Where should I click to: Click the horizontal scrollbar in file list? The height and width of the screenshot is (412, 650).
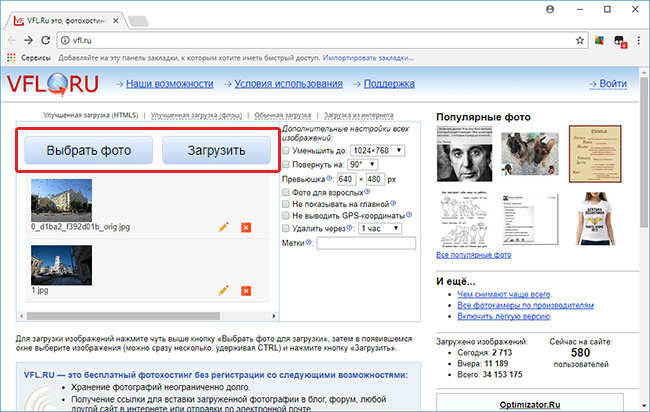coord(123,316)
